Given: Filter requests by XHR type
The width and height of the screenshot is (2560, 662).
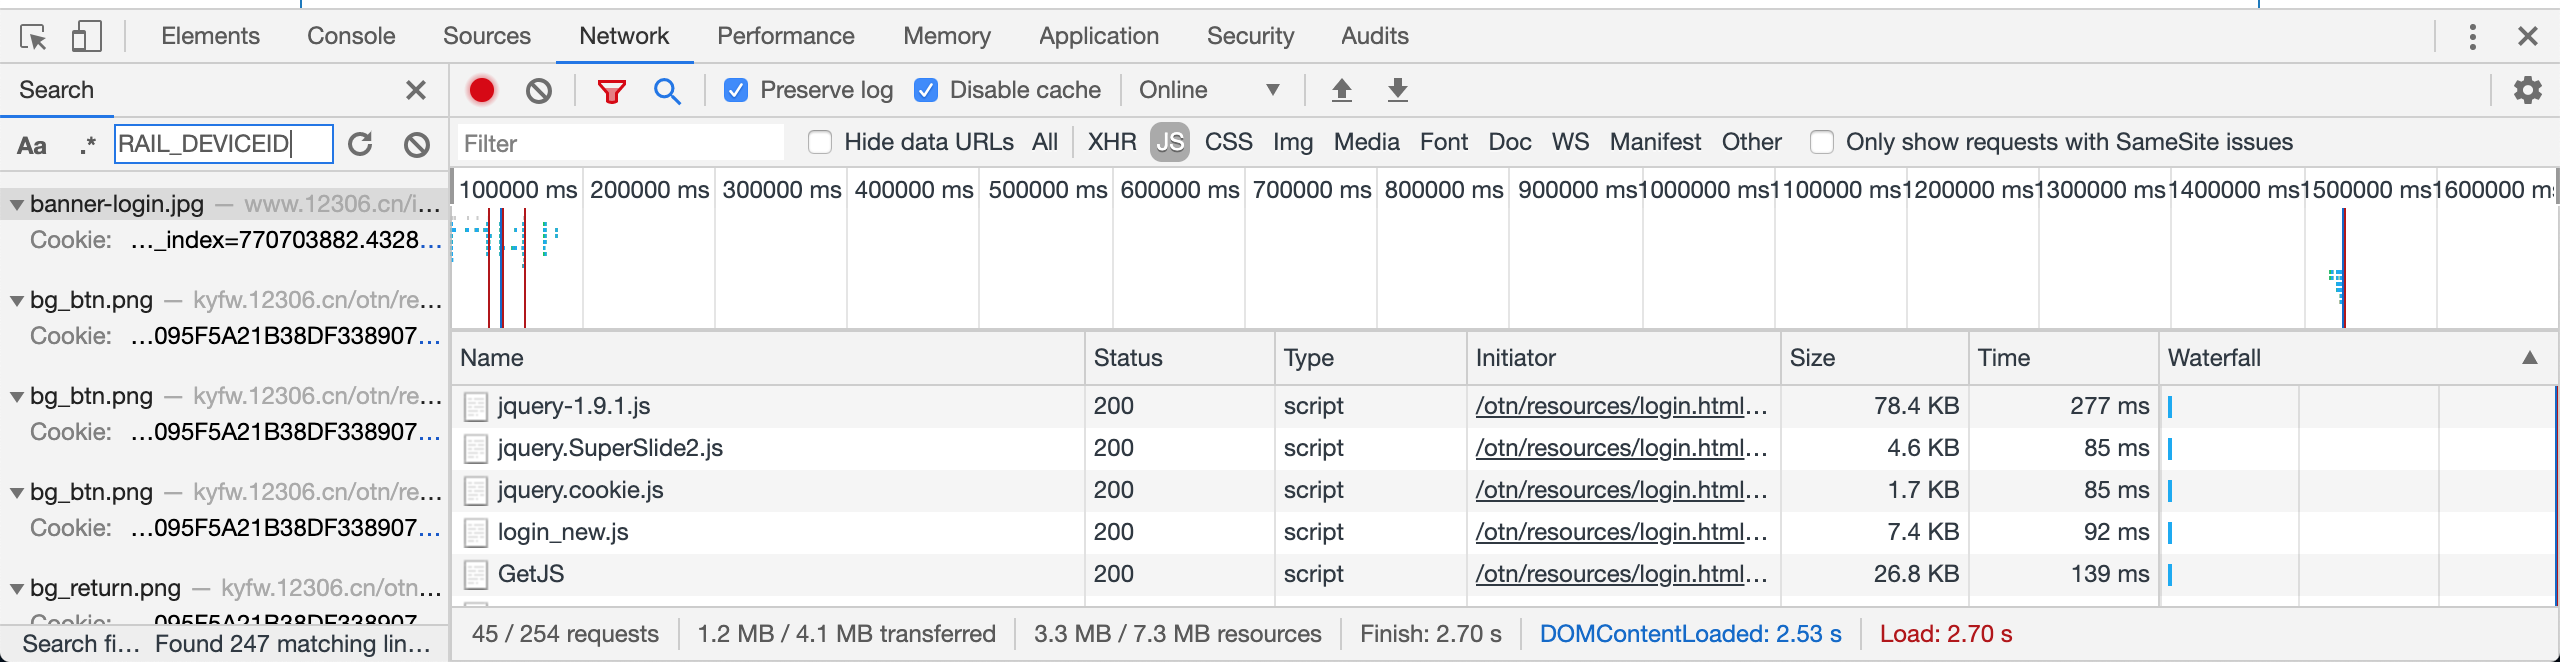Looking at the screenshot, I should coord(1111,142).
